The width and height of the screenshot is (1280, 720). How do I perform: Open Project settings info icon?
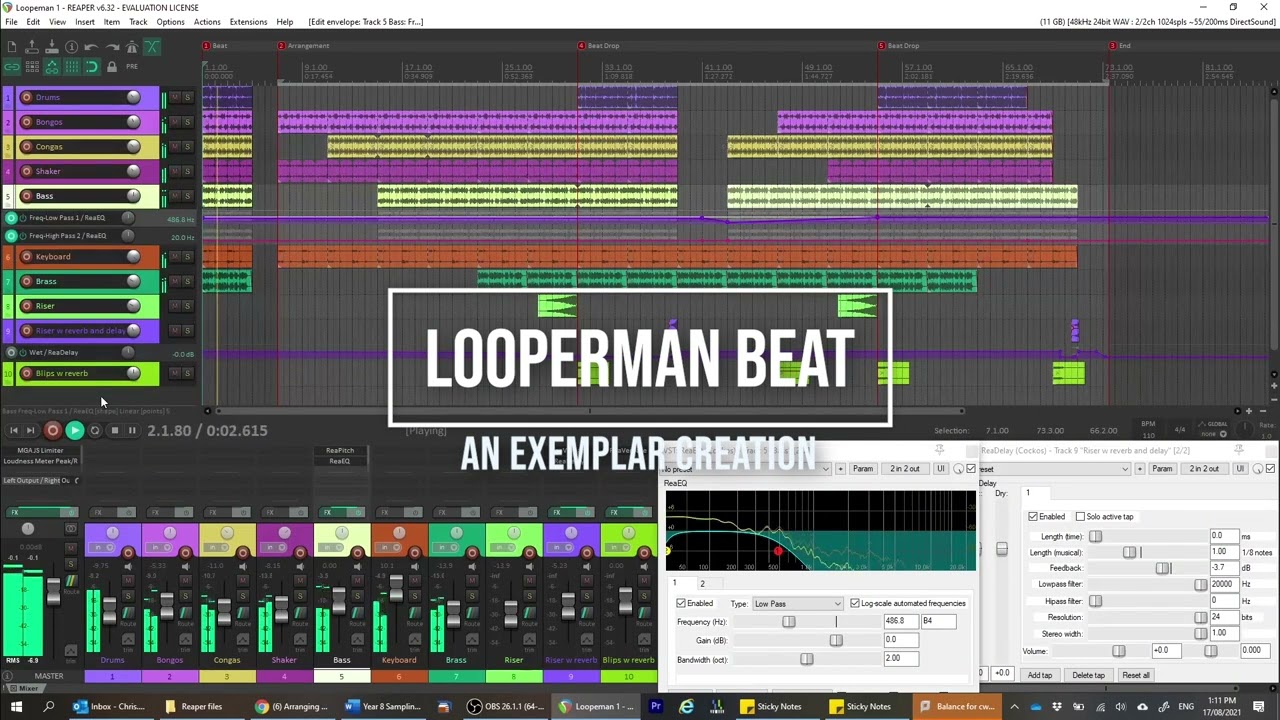tap(72, 47)
